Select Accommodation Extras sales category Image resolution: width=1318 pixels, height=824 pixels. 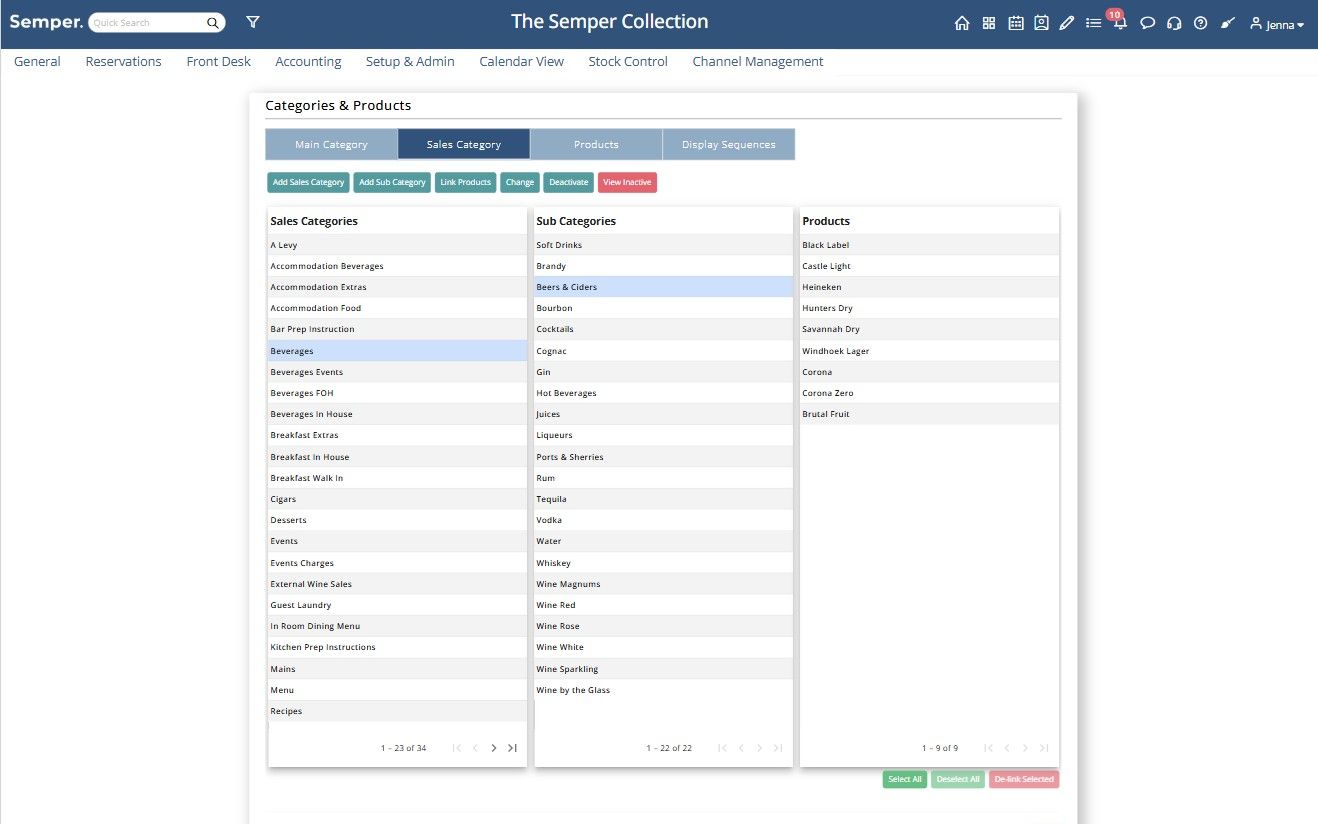pyautogui.click(x=398, y=287)
